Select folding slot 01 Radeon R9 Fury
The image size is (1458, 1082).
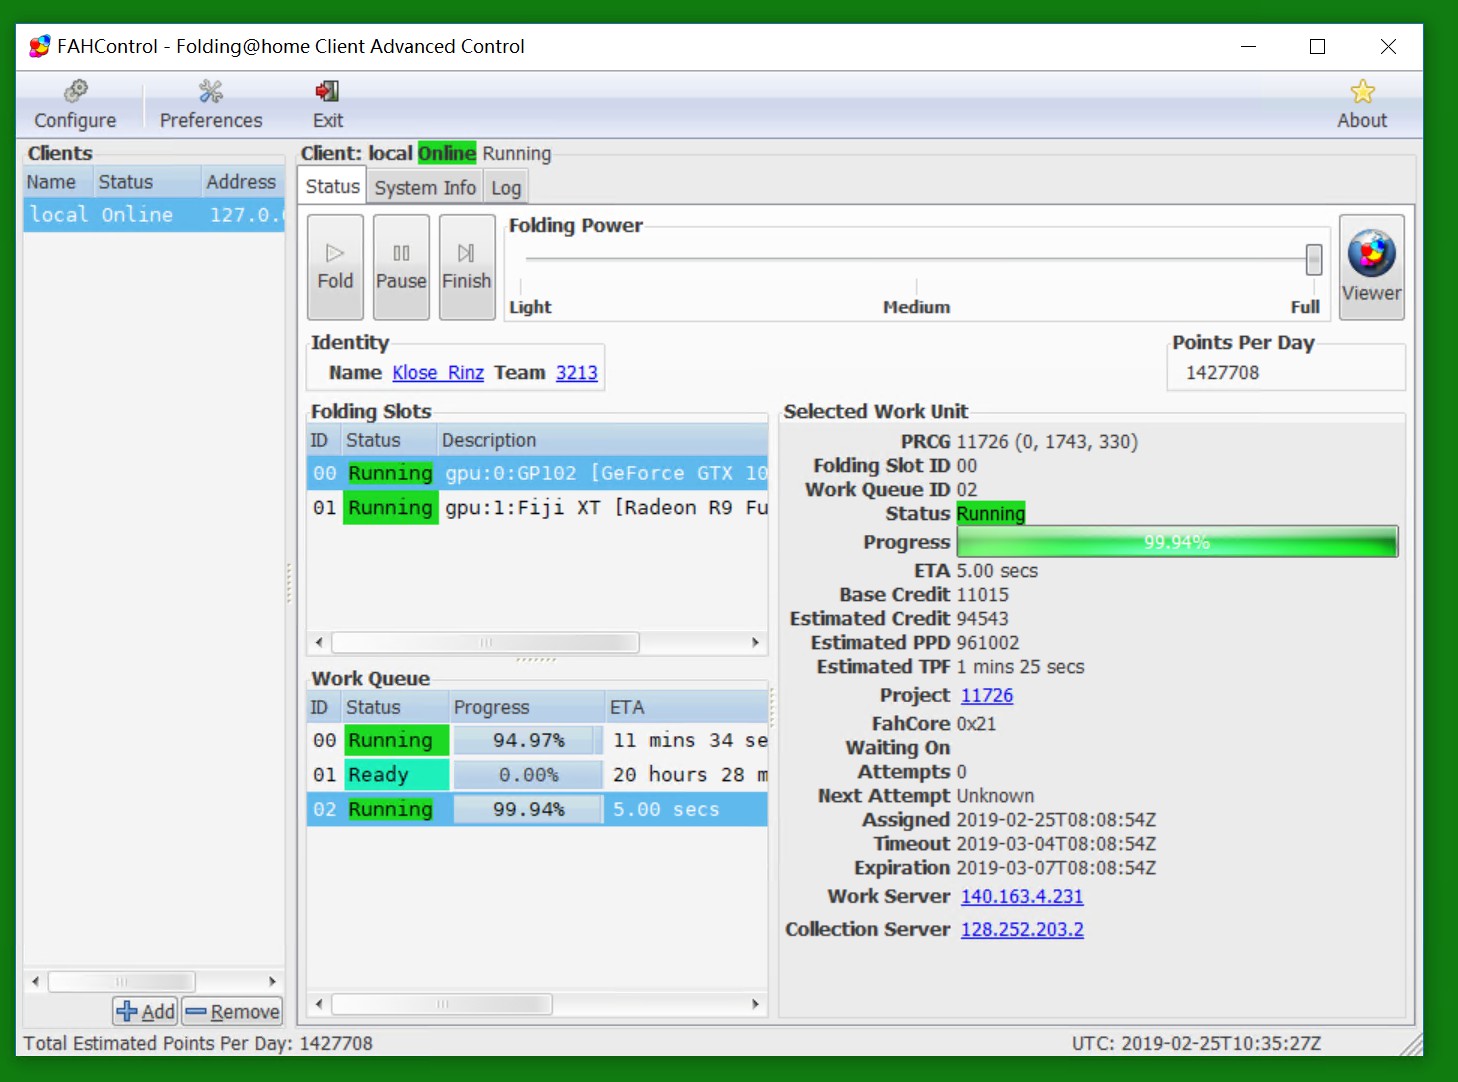point(537,507)
